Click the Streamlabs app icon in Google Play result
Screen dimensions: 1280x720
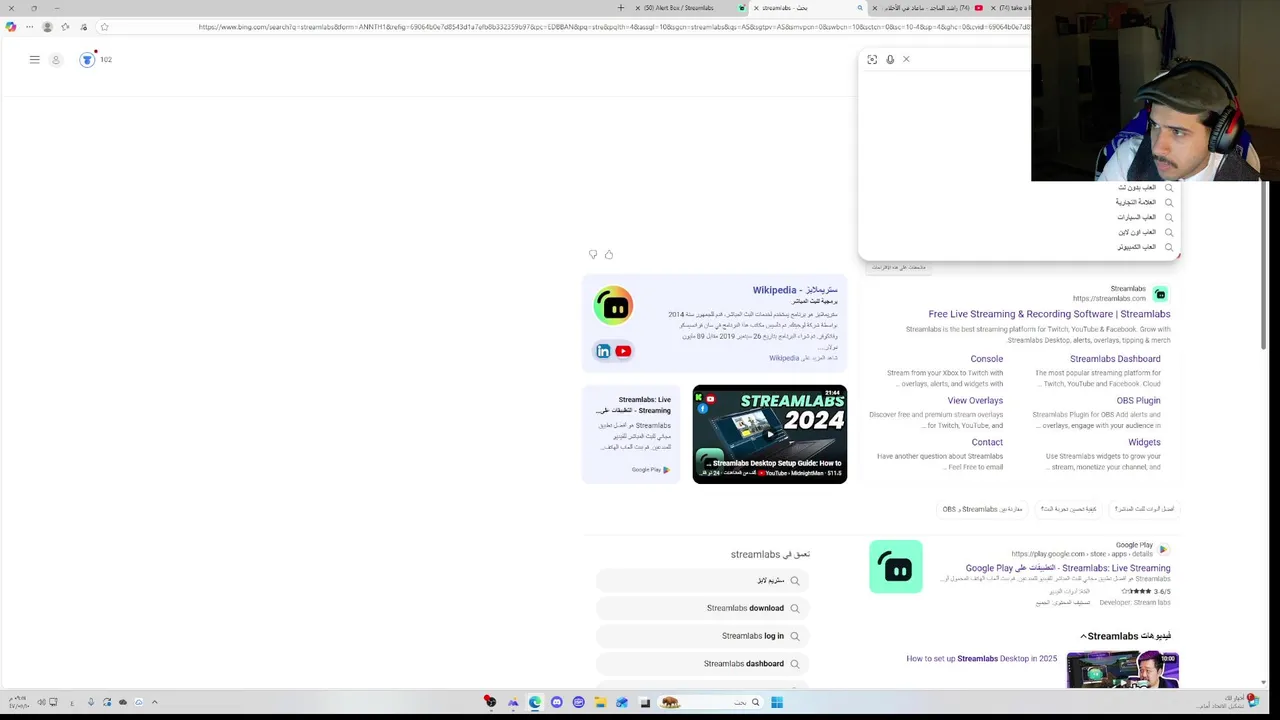pyautogui.click(x=896, y=567)
